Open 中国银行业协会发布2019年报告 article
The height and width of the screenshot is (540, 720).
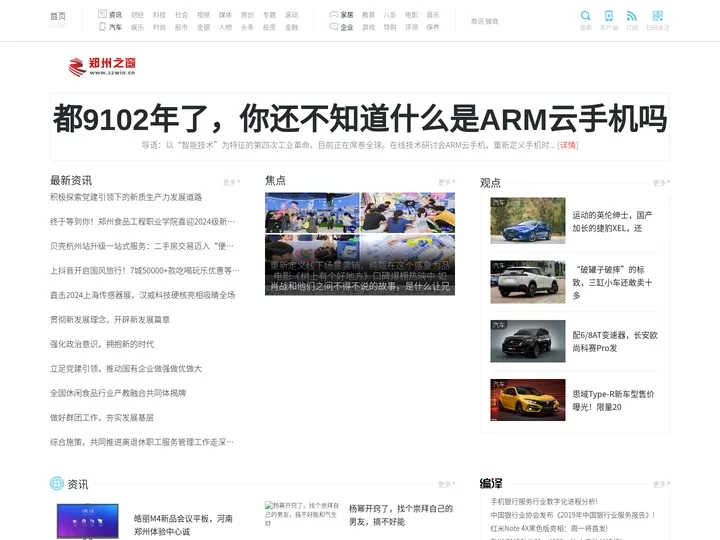[x=573, y=515]
